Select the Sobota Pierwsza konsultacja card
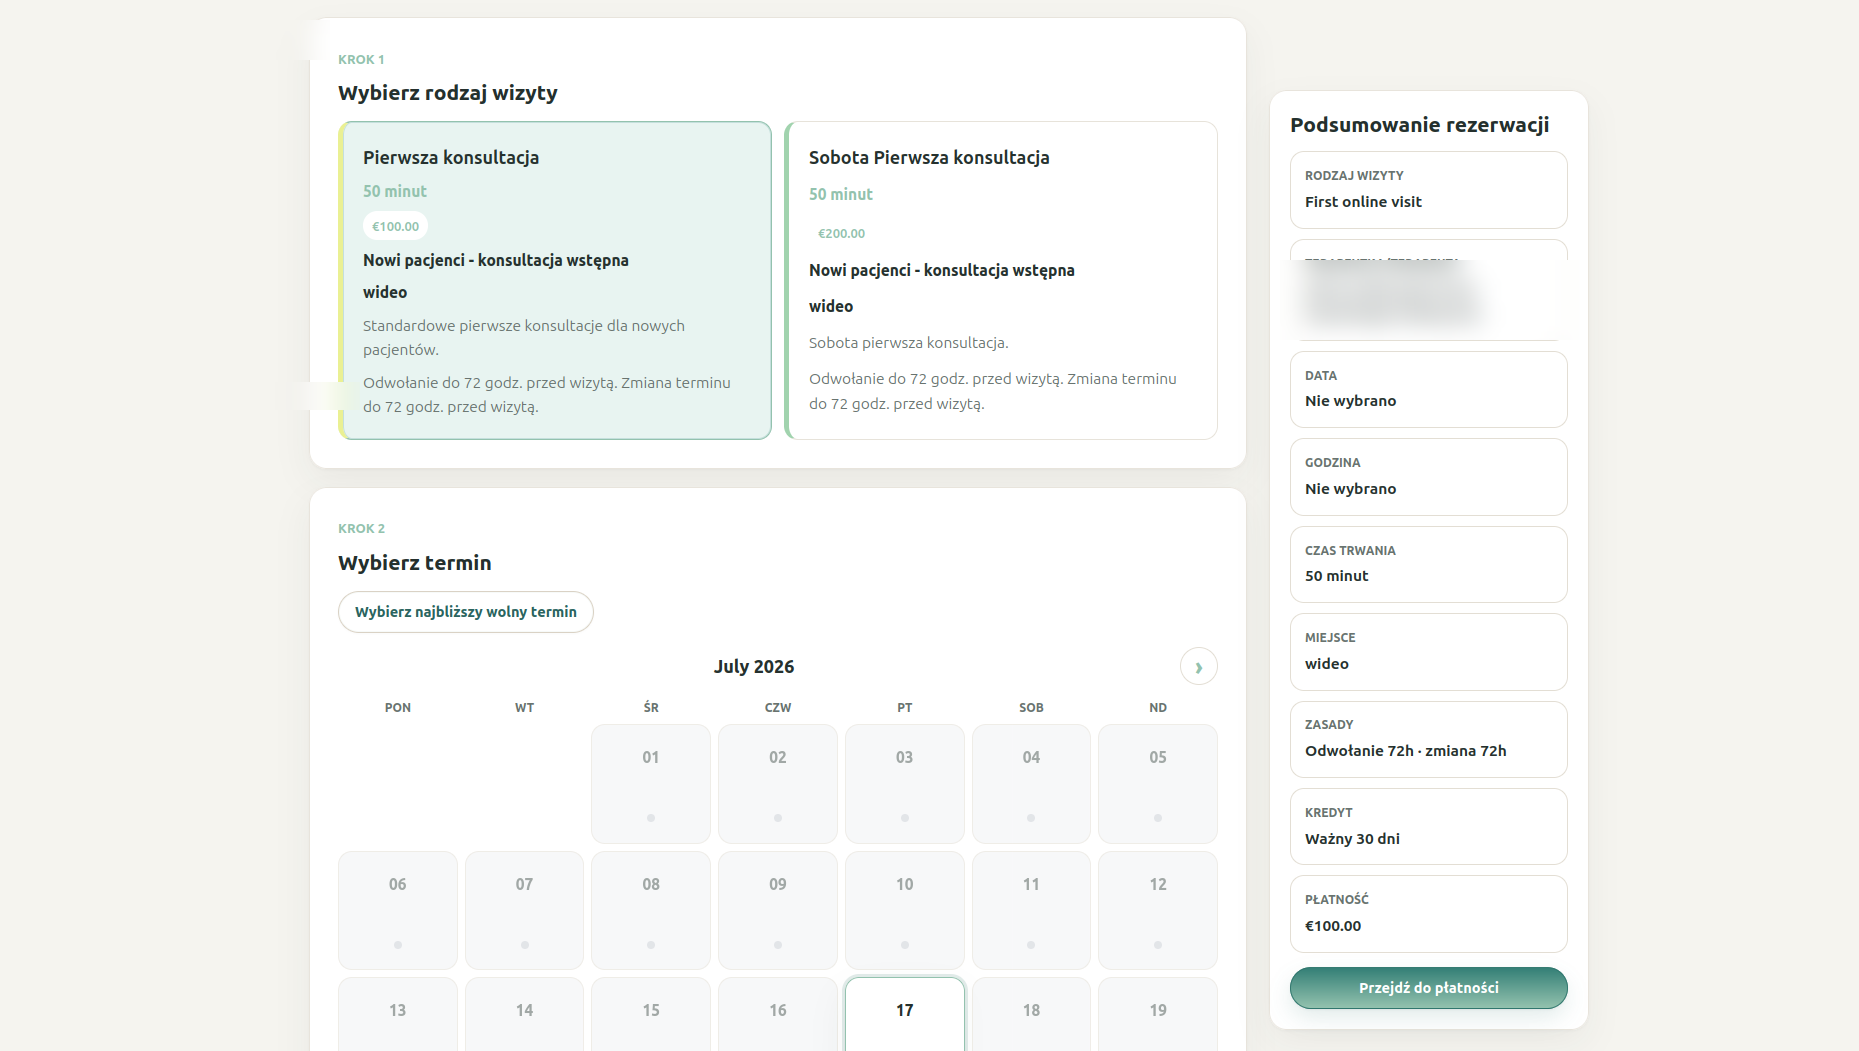The image size is (1859, 1051). click(1001, 280)
